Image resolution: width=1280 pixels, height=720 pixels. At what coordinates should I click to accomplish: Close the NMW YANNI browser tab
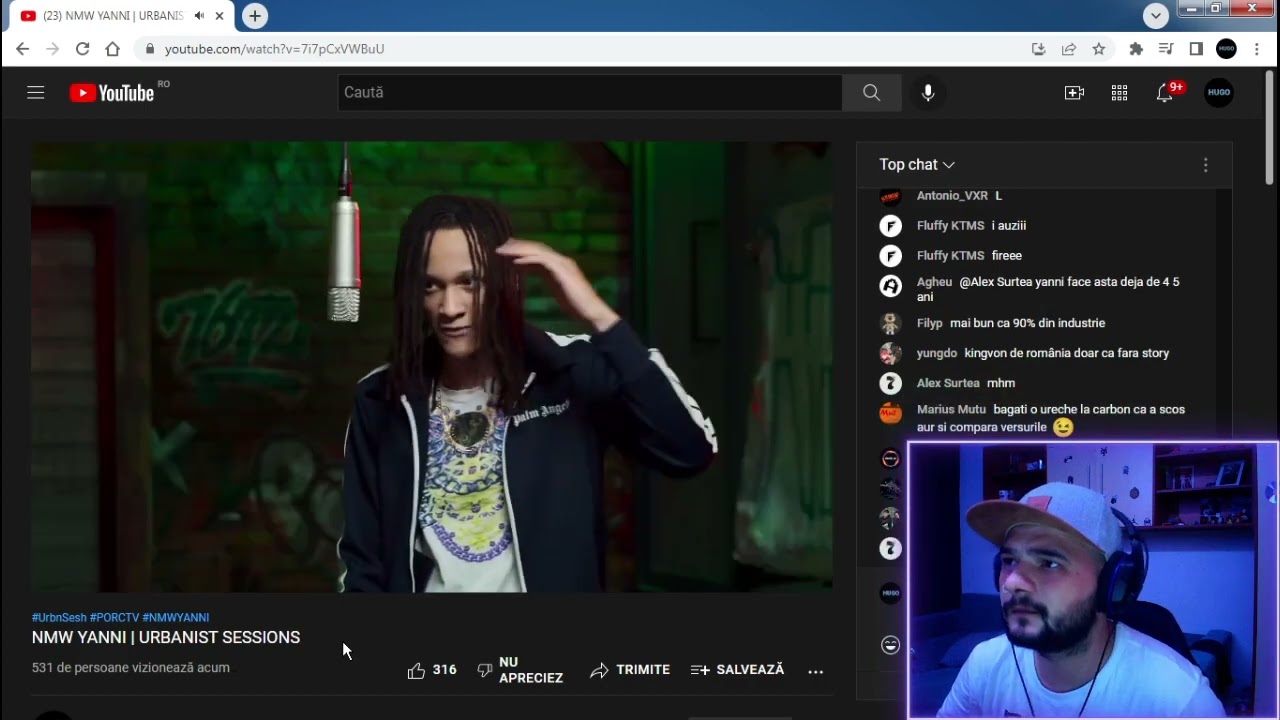[x=219, y=16]
